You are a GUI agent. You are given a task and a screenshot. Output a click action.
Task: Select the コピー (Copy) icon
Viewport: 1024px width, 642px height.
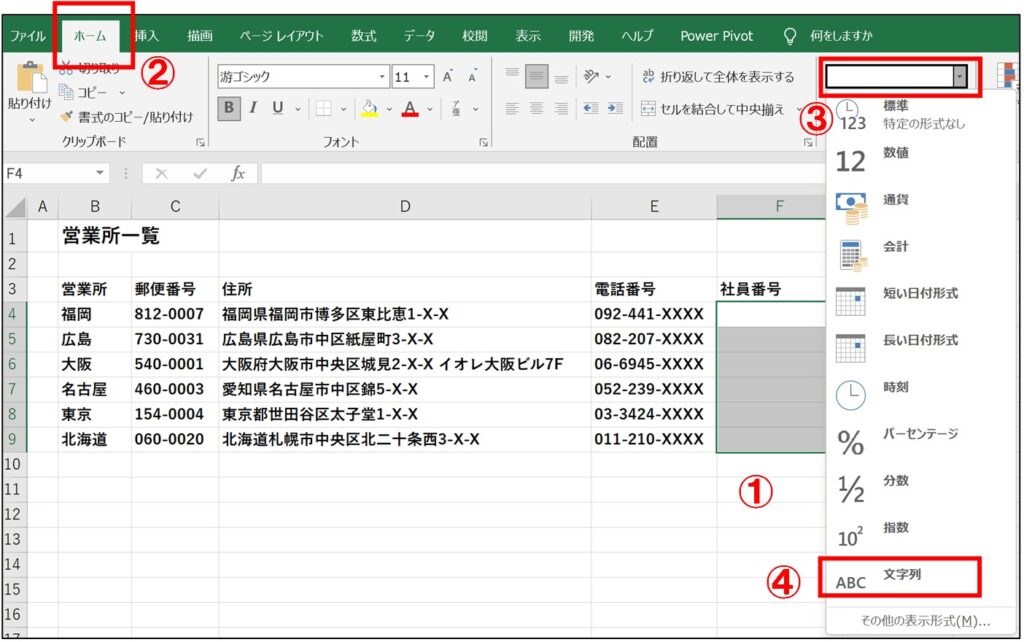click(65, 91)
